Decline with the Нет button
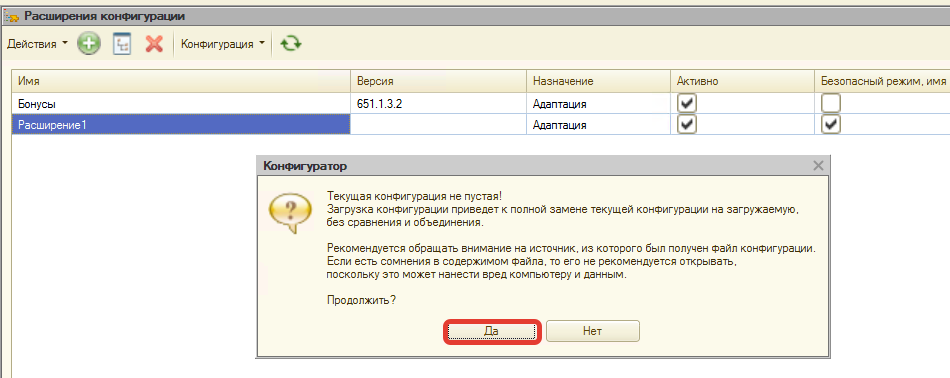Viewport: 950px width, 378px height. tap(593, 331)
